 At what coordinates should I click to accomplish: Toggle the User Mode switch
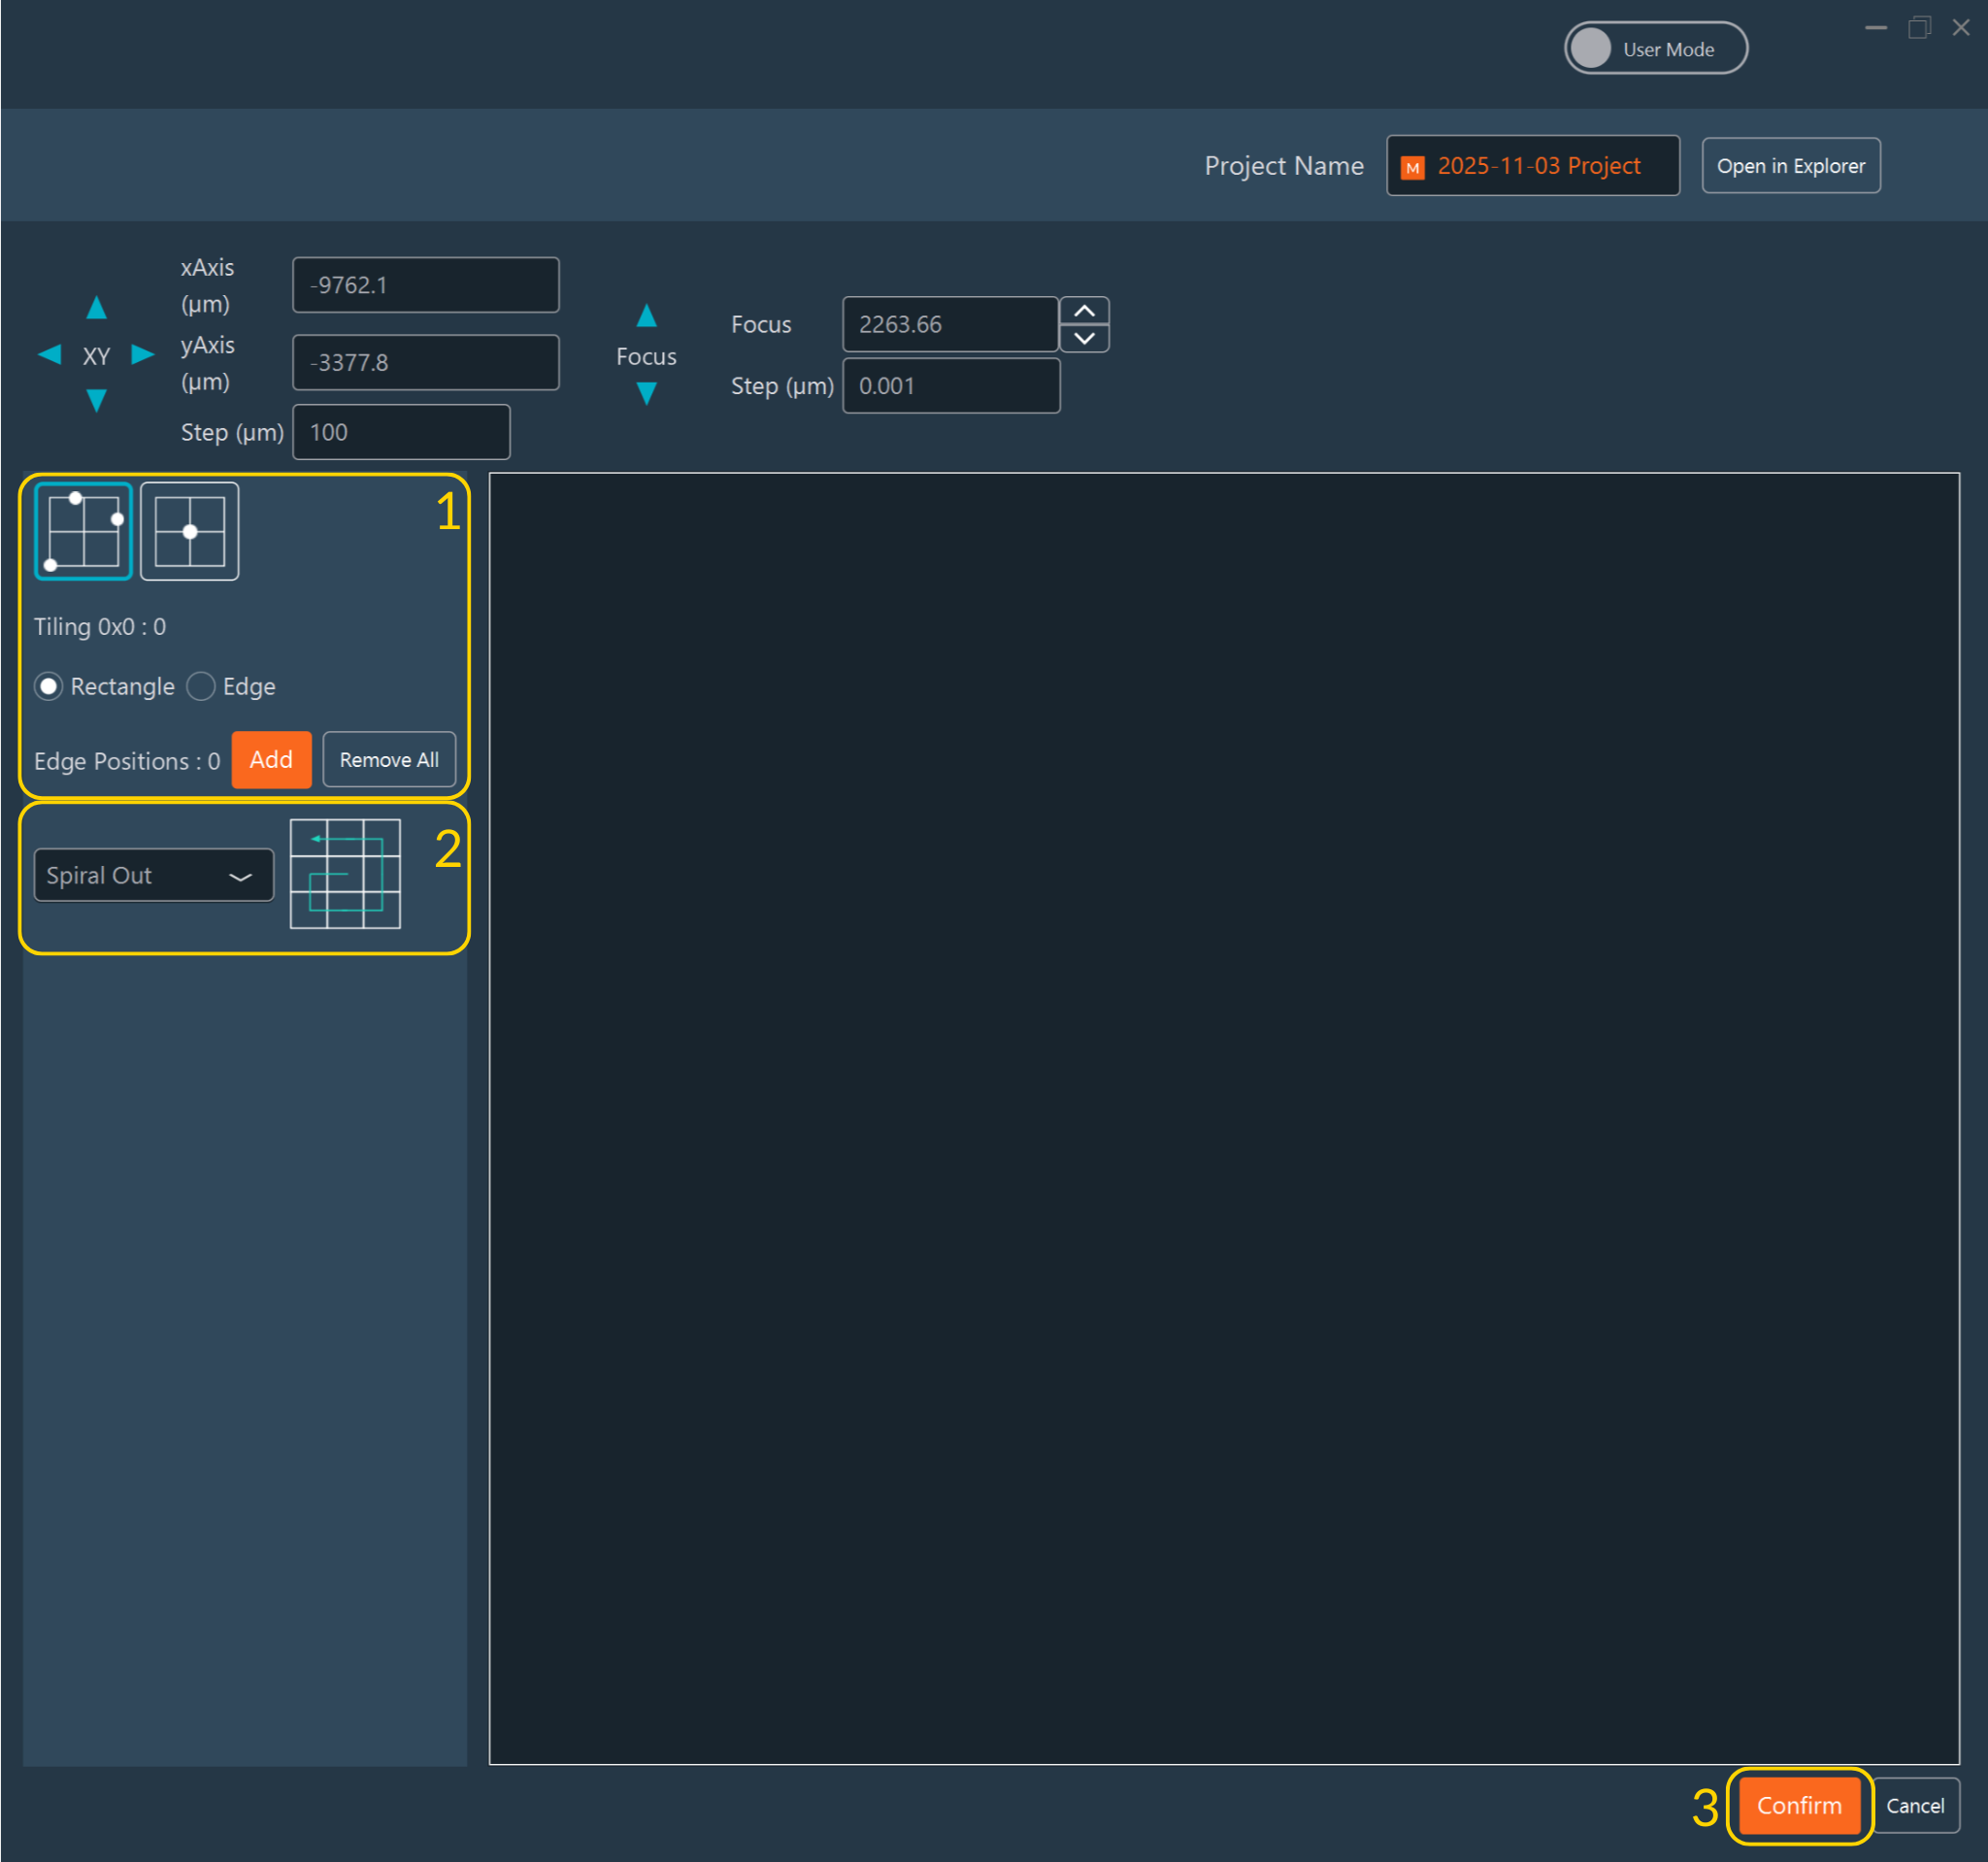[1654, 49]
